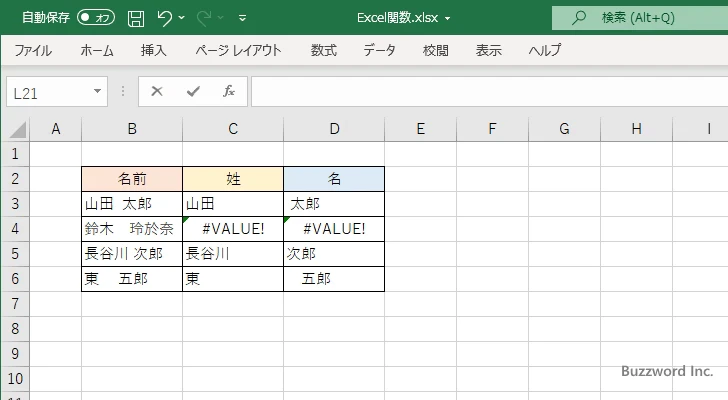Select cell D3 containing 太郎
728x400 pixels.
[x=334, y=204]
